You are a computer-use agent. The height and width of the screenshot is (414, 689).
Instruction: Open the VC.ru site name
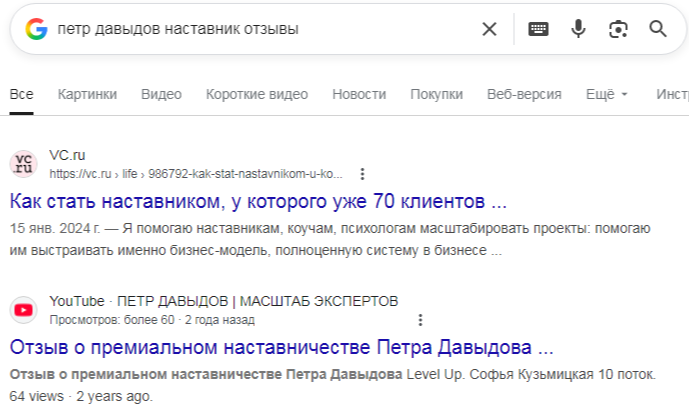pos(67,155)
